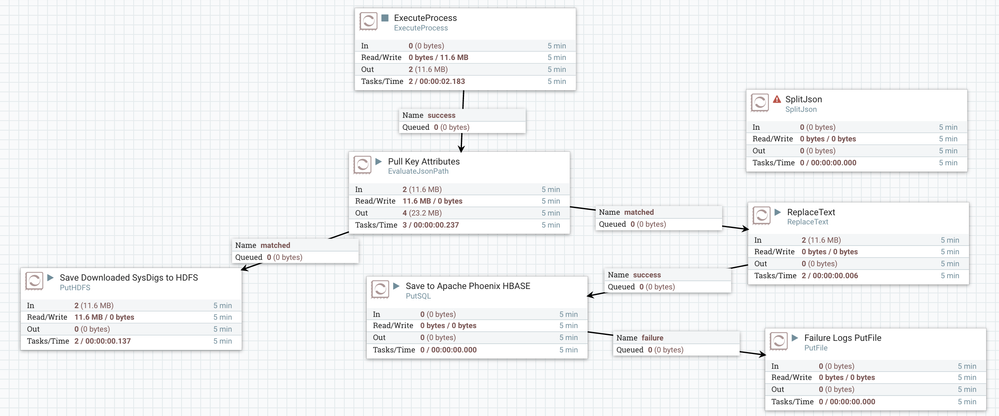The height and width of the screenshot is (416, 999).
Task: Click the red warning triangle on SplitJson
Action: pyautogui.click(x=777, y=99)
